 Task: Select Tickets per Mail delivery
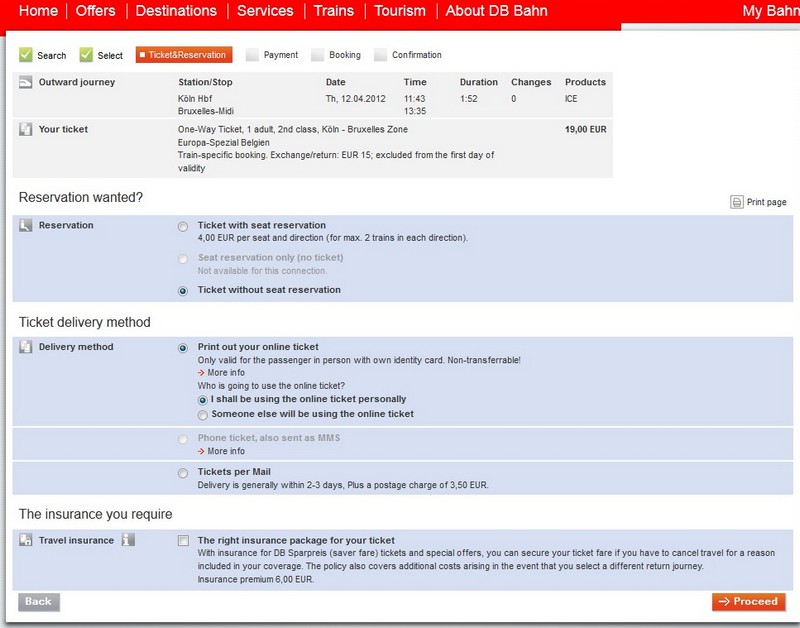tap(183, 473)
